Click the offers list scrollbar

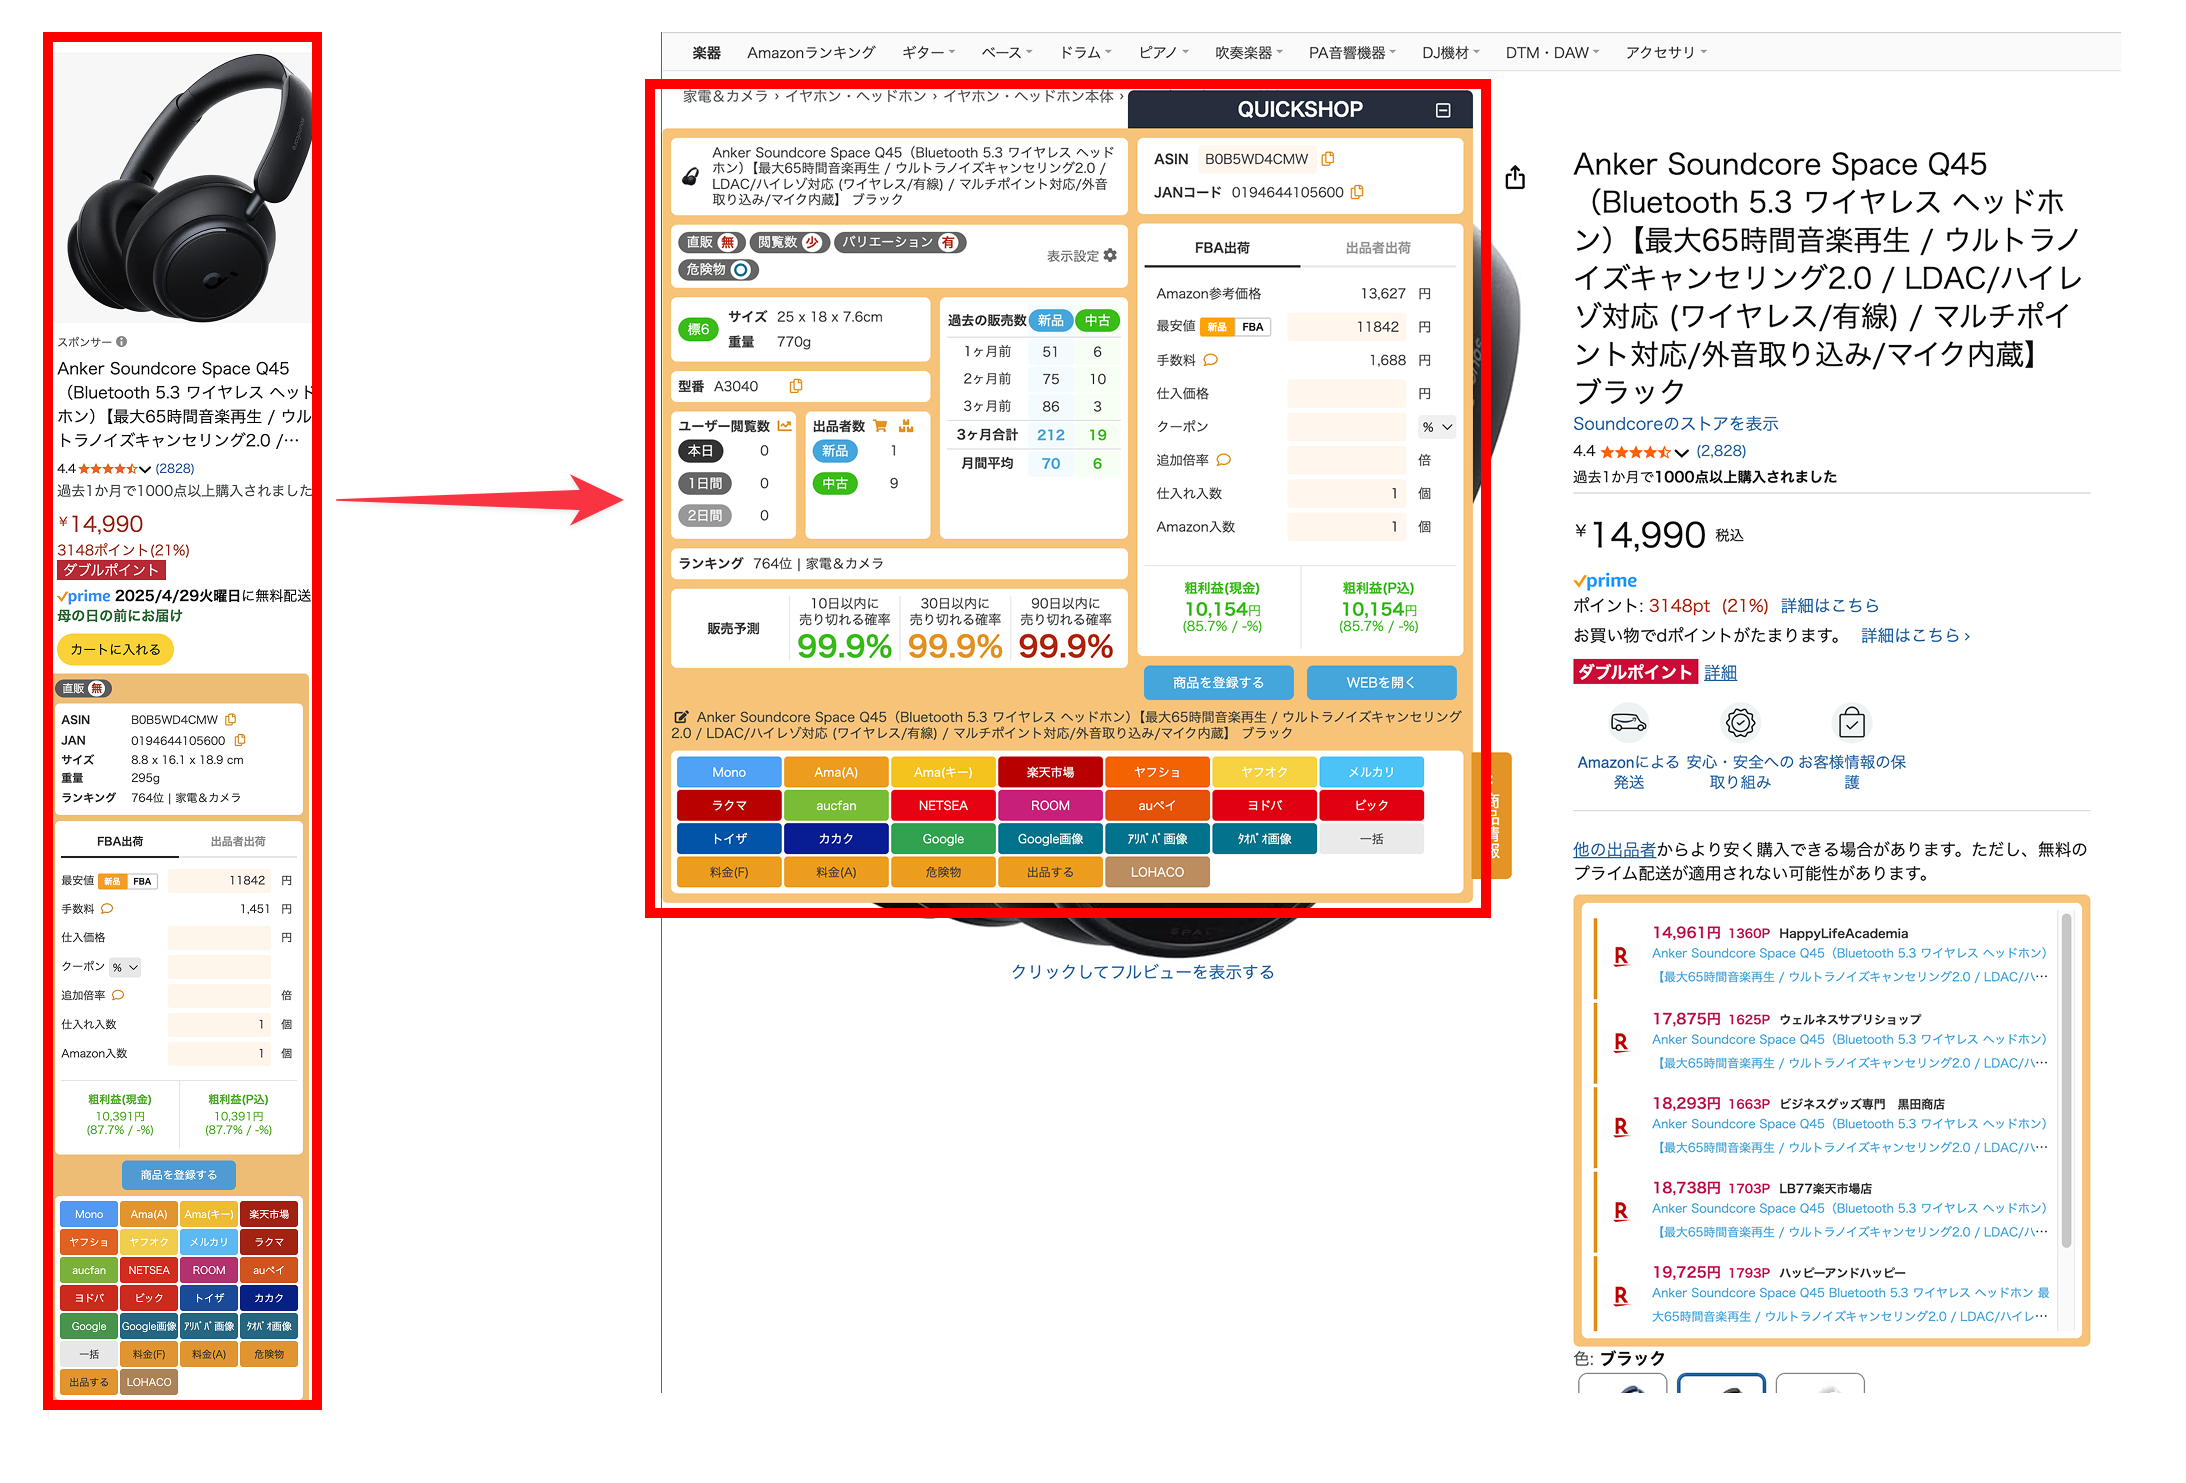coord(2066,1080)
